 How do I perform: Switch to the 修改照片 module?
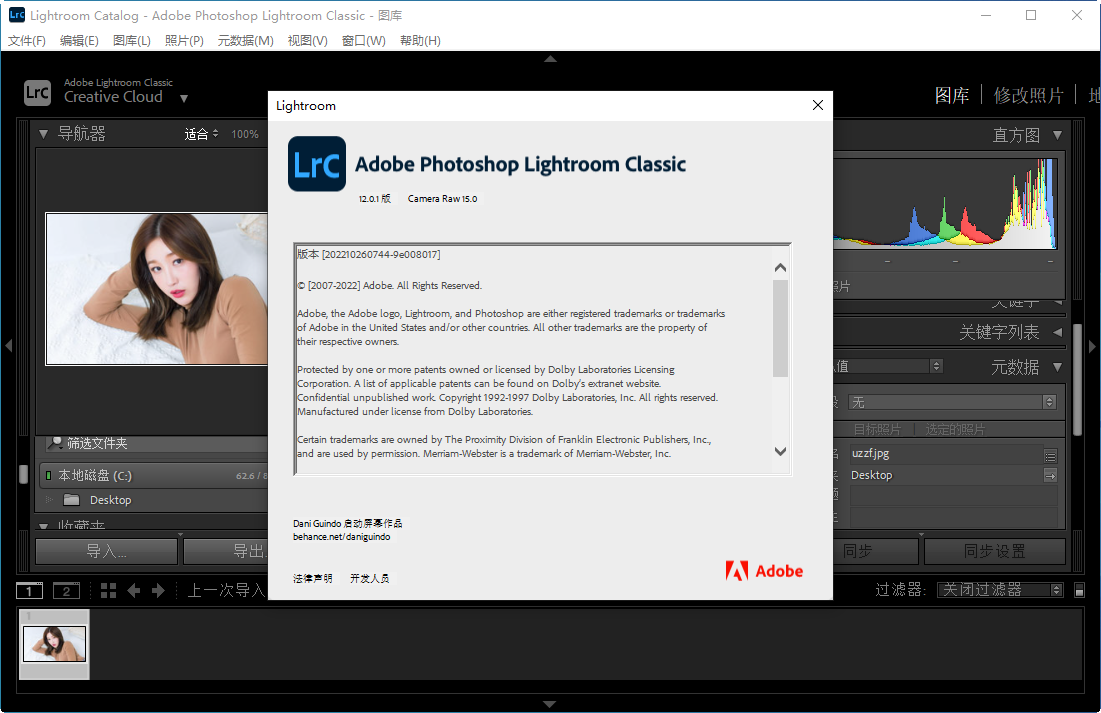(x=1028, y=95)
